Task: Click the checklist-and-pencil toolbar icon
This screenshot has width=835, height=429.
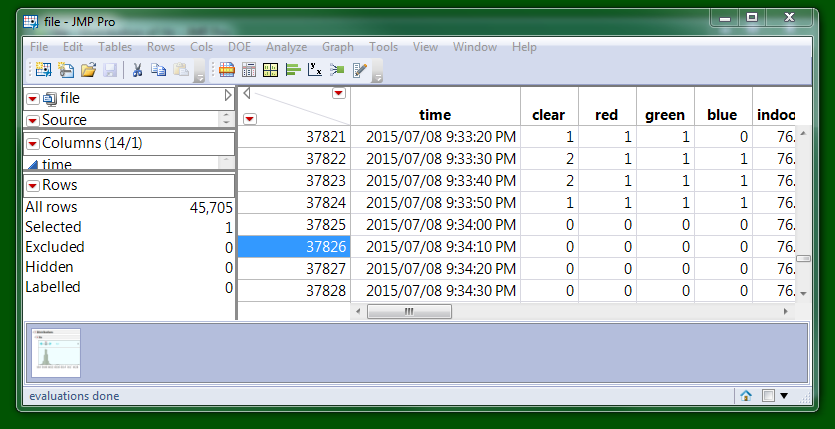Action: [360, 70]
